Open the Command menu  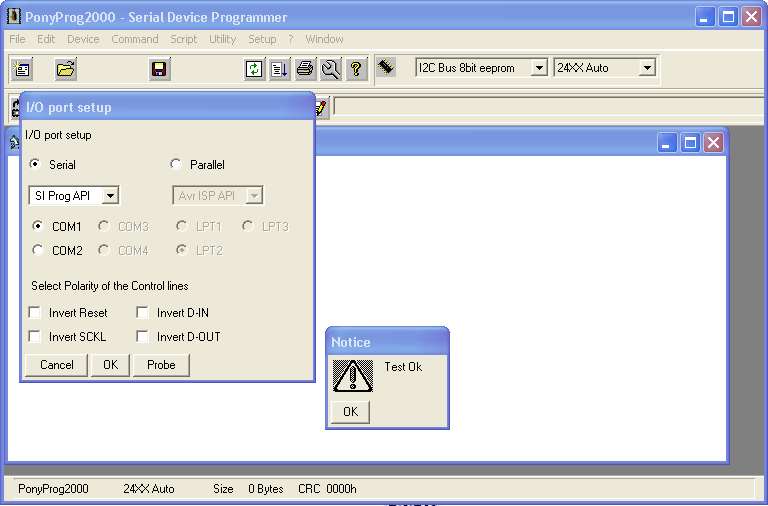134,39
